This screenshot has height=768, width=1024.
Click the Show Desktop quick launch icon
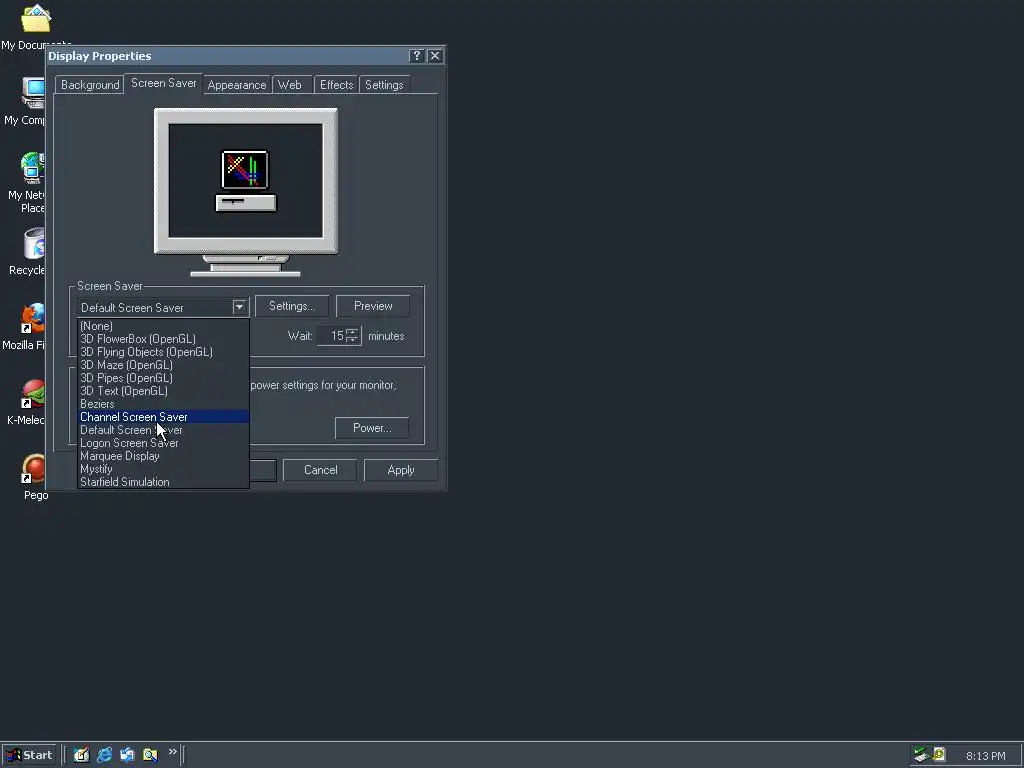81,755
